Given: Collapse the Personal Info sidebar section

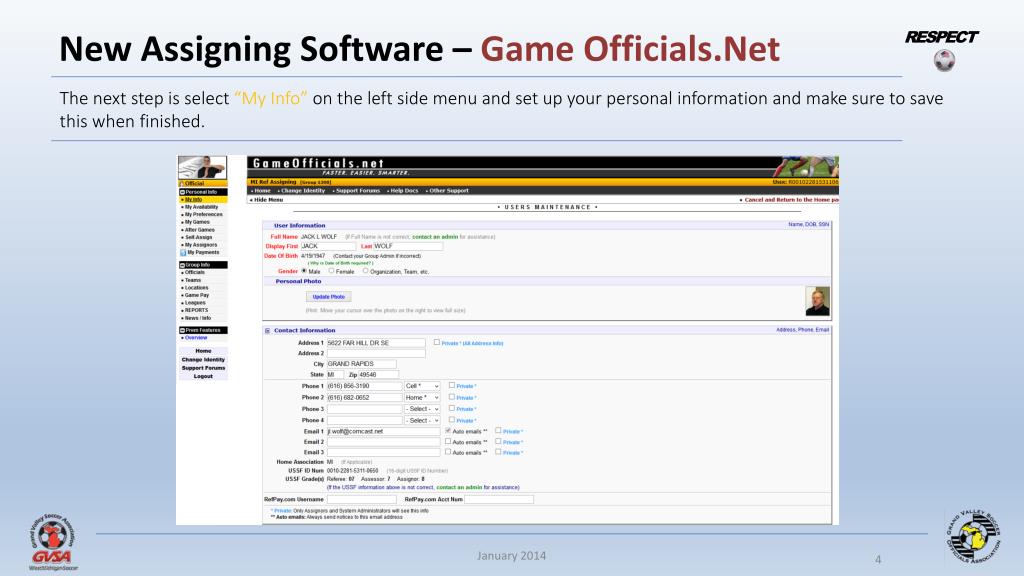Looking at the screenshot, I should [x=182, y=192].
